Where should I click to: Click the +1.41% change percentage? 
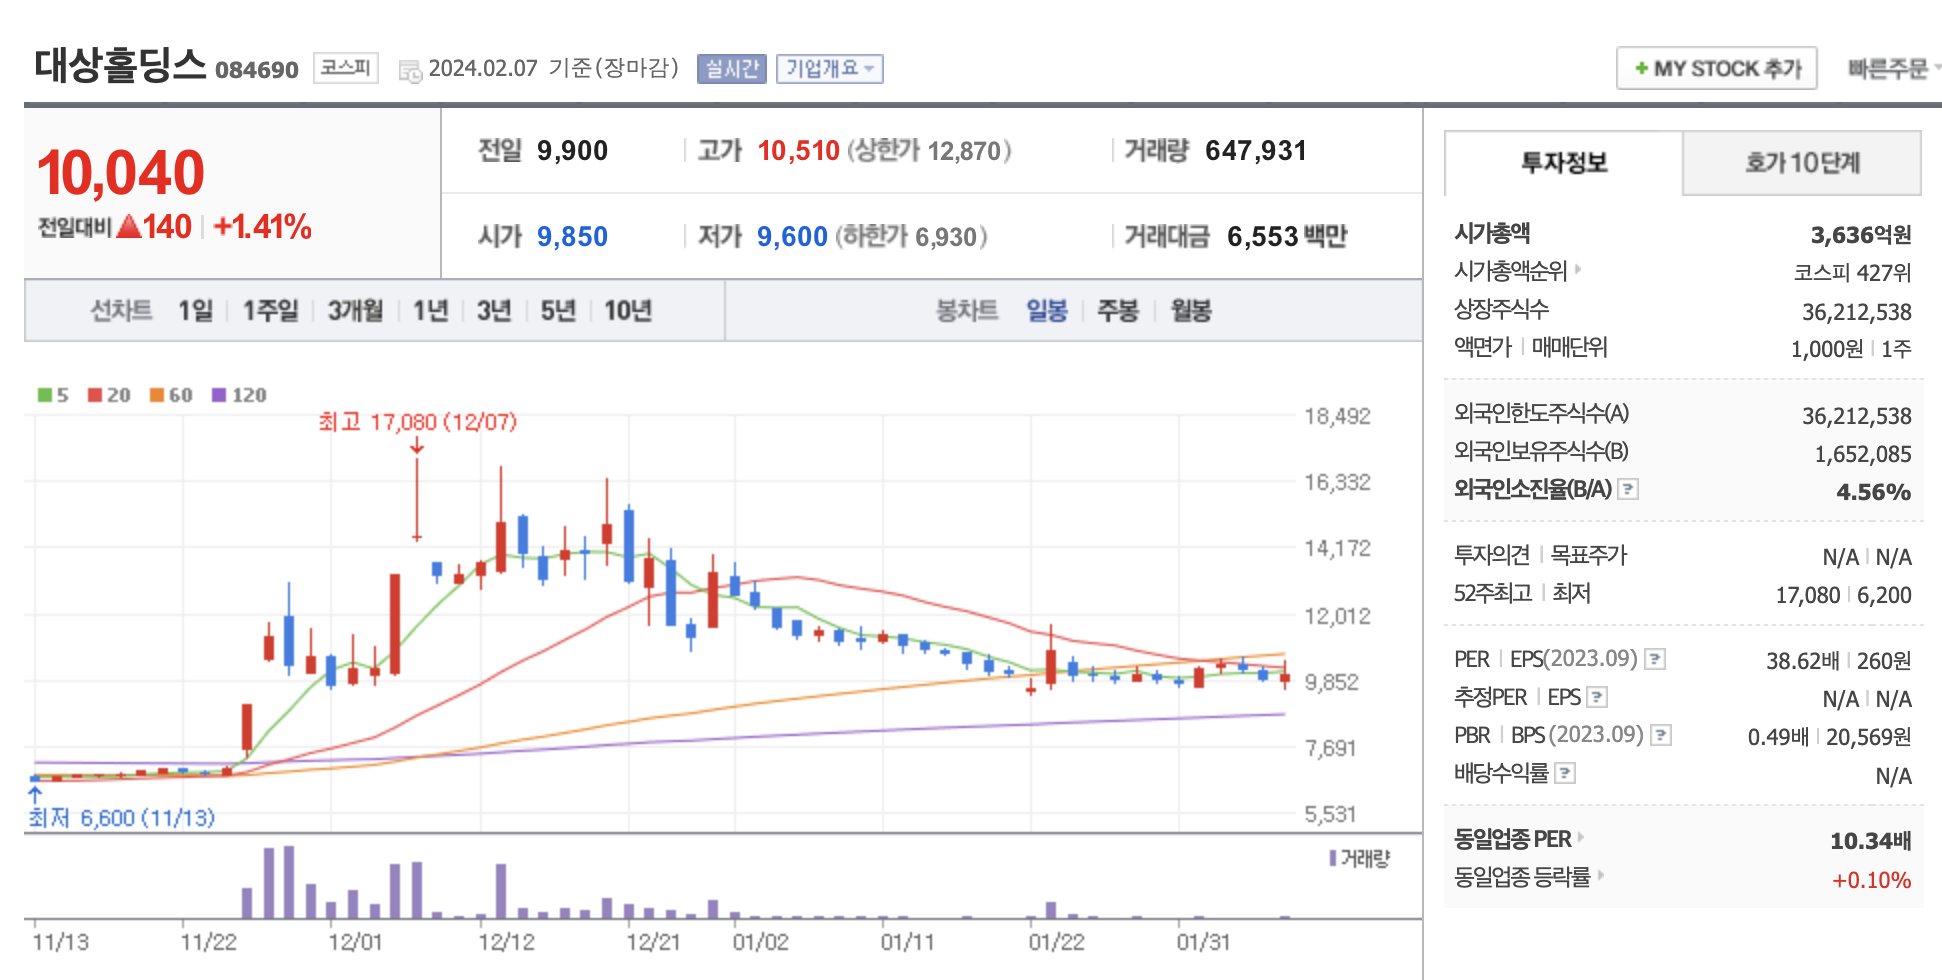(x=263, y=227)
